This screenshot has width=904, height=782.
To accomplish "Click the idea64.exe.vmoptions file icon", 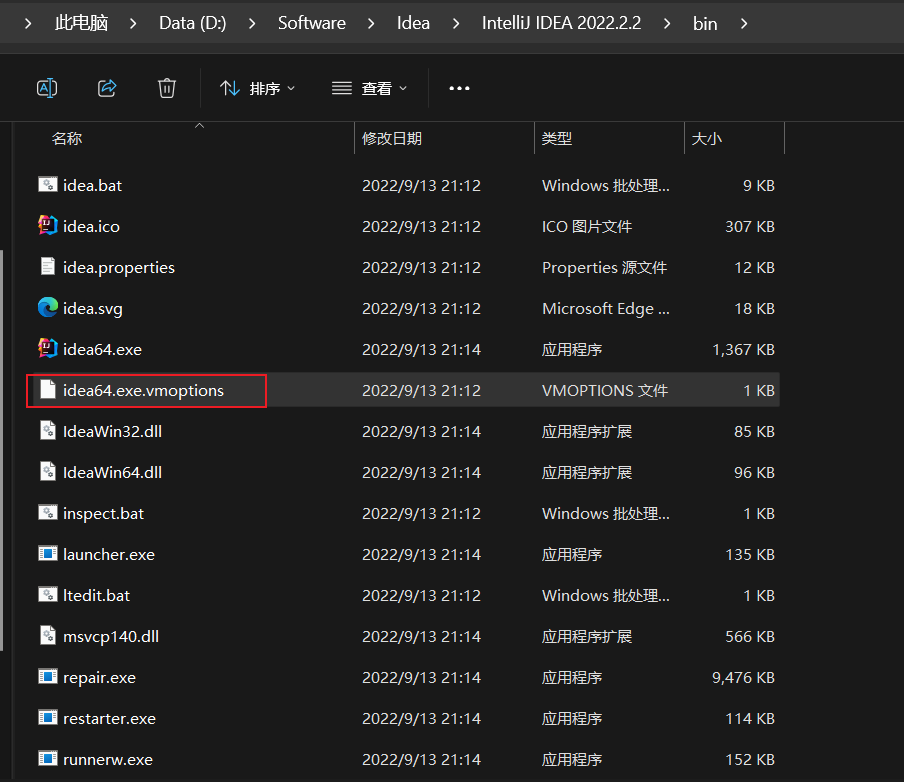I will [48, 390].
